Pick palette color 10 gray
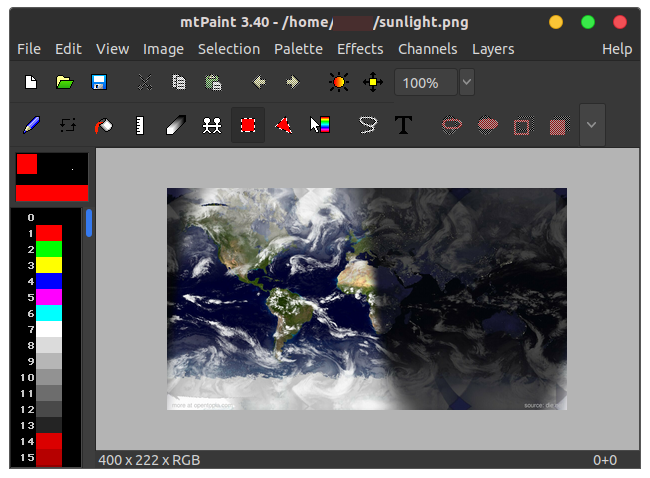Image resolution: width=650 pixels, height=478 pixels. point(49,377)
